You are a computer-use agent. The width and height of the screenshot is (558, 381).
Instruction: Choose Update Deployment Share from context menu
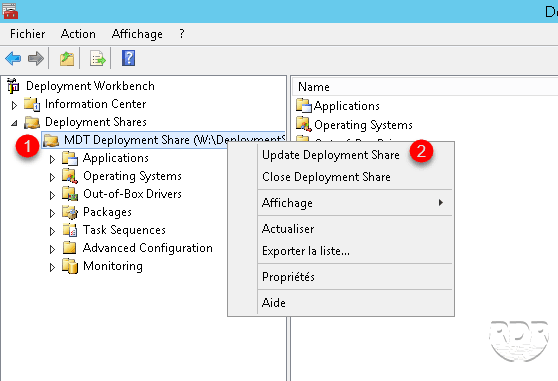[x=331, y=155]
